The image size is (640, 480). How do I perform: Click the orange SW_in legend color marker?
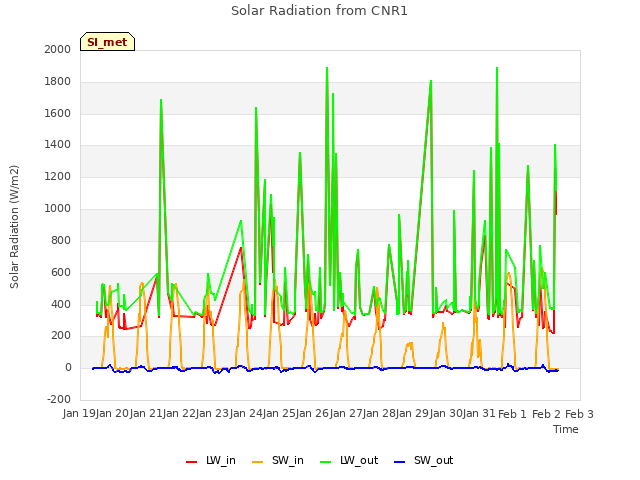pos(258,462)
